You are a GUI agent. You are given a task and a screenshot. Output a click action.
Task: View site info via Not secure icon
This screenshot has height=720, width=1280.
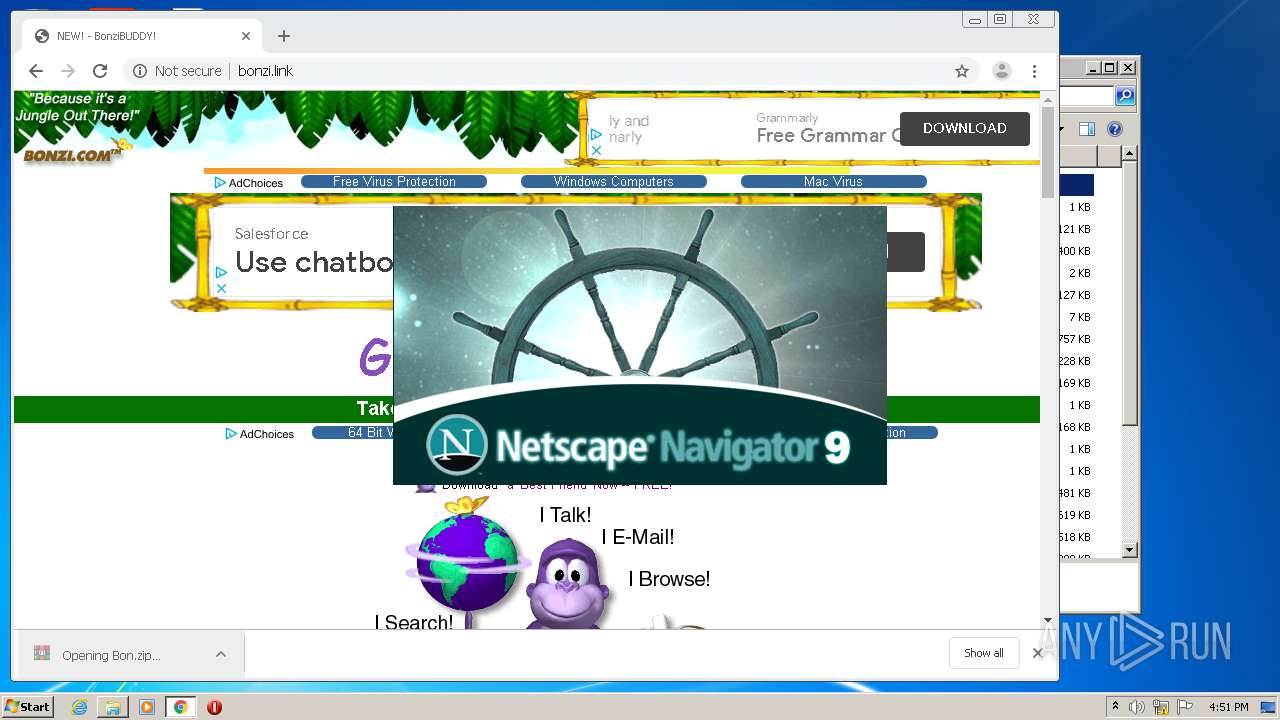pyautogui.click(x=140, y=71)
